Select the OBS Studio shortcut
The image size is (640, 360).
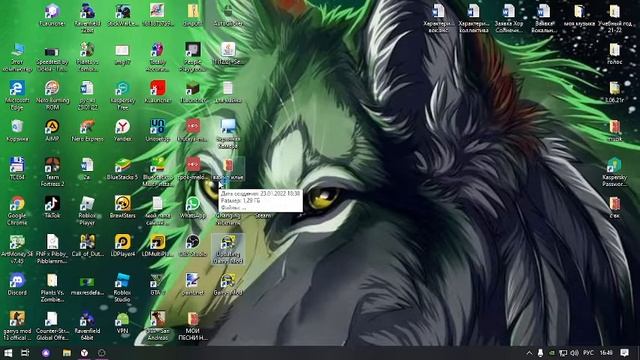coord(193,245)
